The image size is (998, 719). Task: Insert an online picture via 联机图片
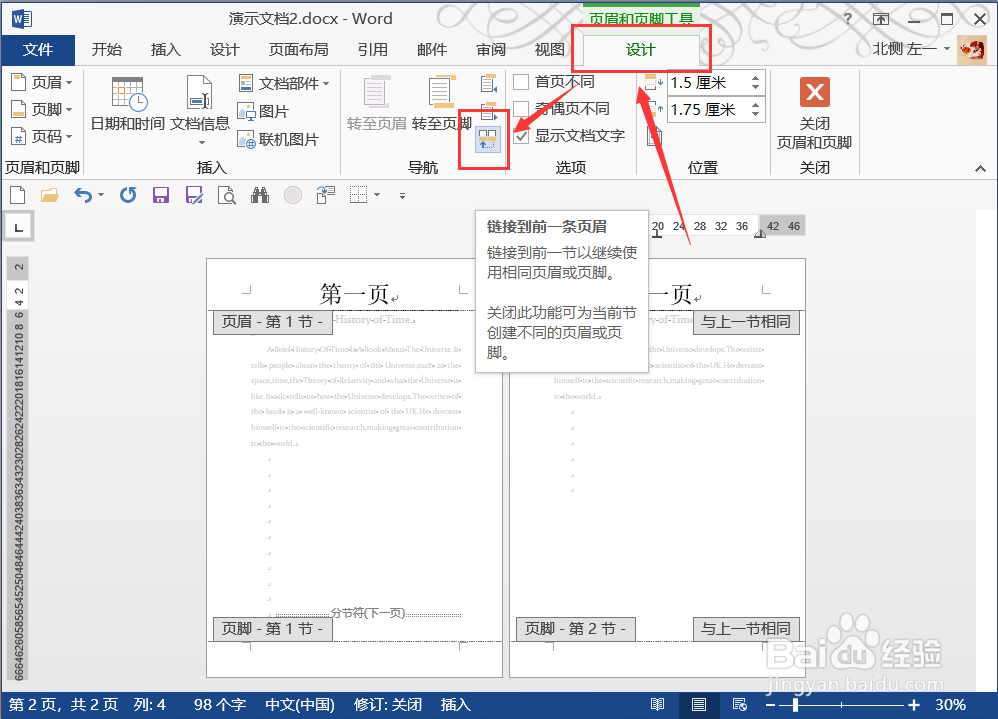coord(272,138)
